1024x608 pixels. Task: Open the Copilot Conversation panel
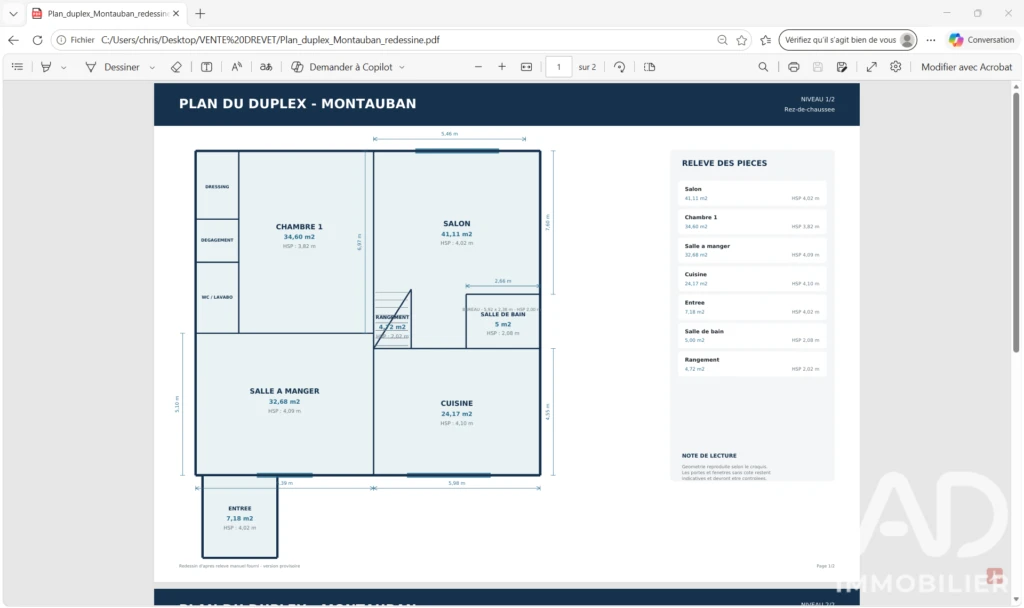pyautogui.click(x=982, y=40)
